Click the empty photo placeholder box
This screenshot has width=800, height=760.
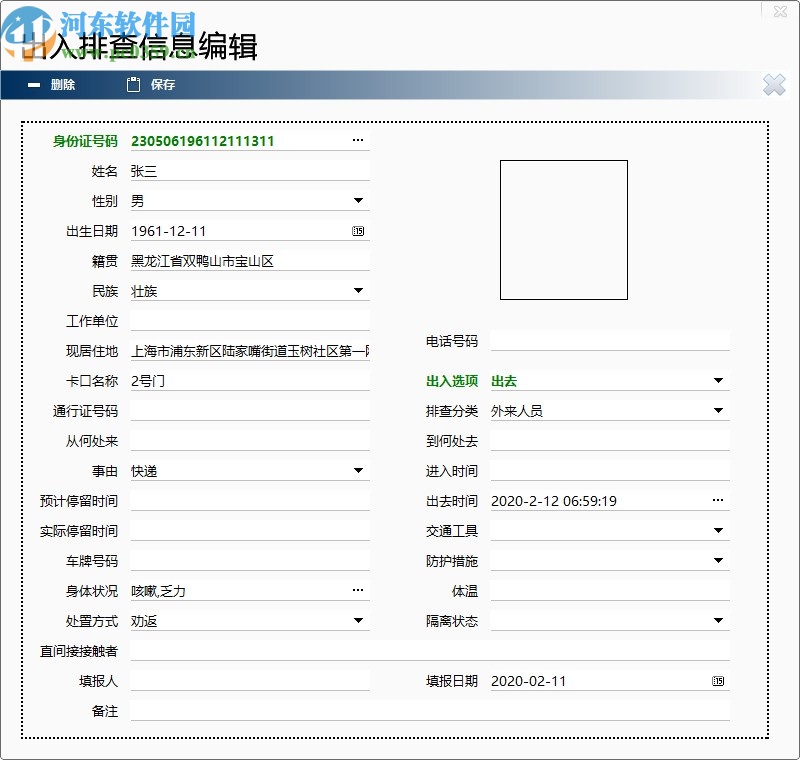[563, 229]
